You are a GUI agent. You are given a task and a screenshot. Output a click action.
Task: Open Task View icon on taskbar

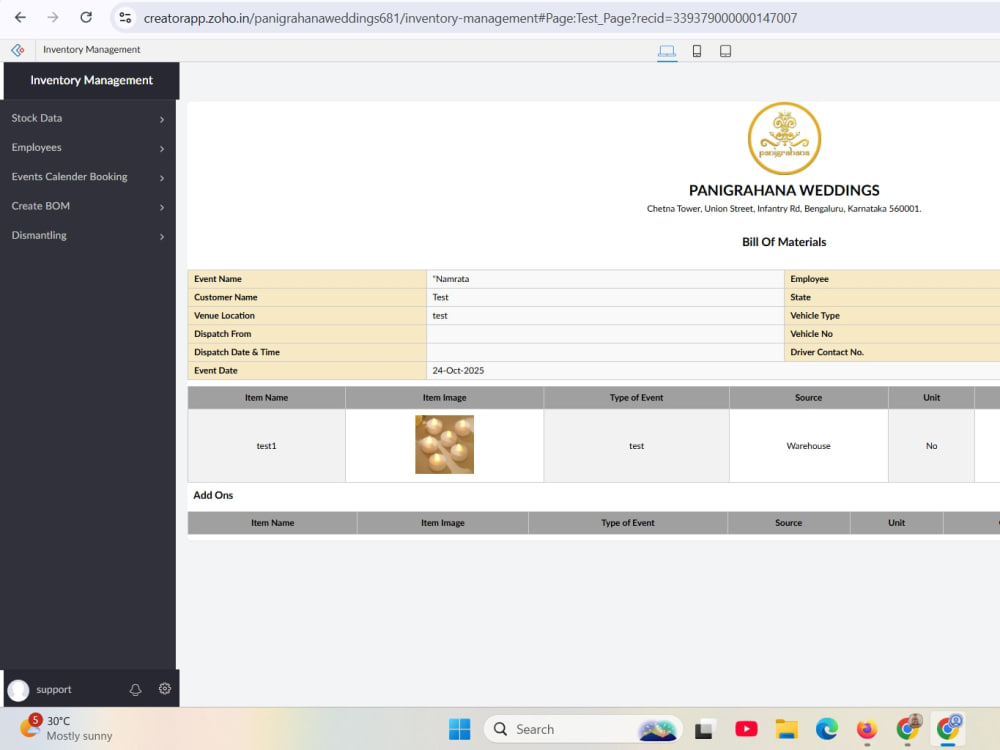(x=705, y=728)
